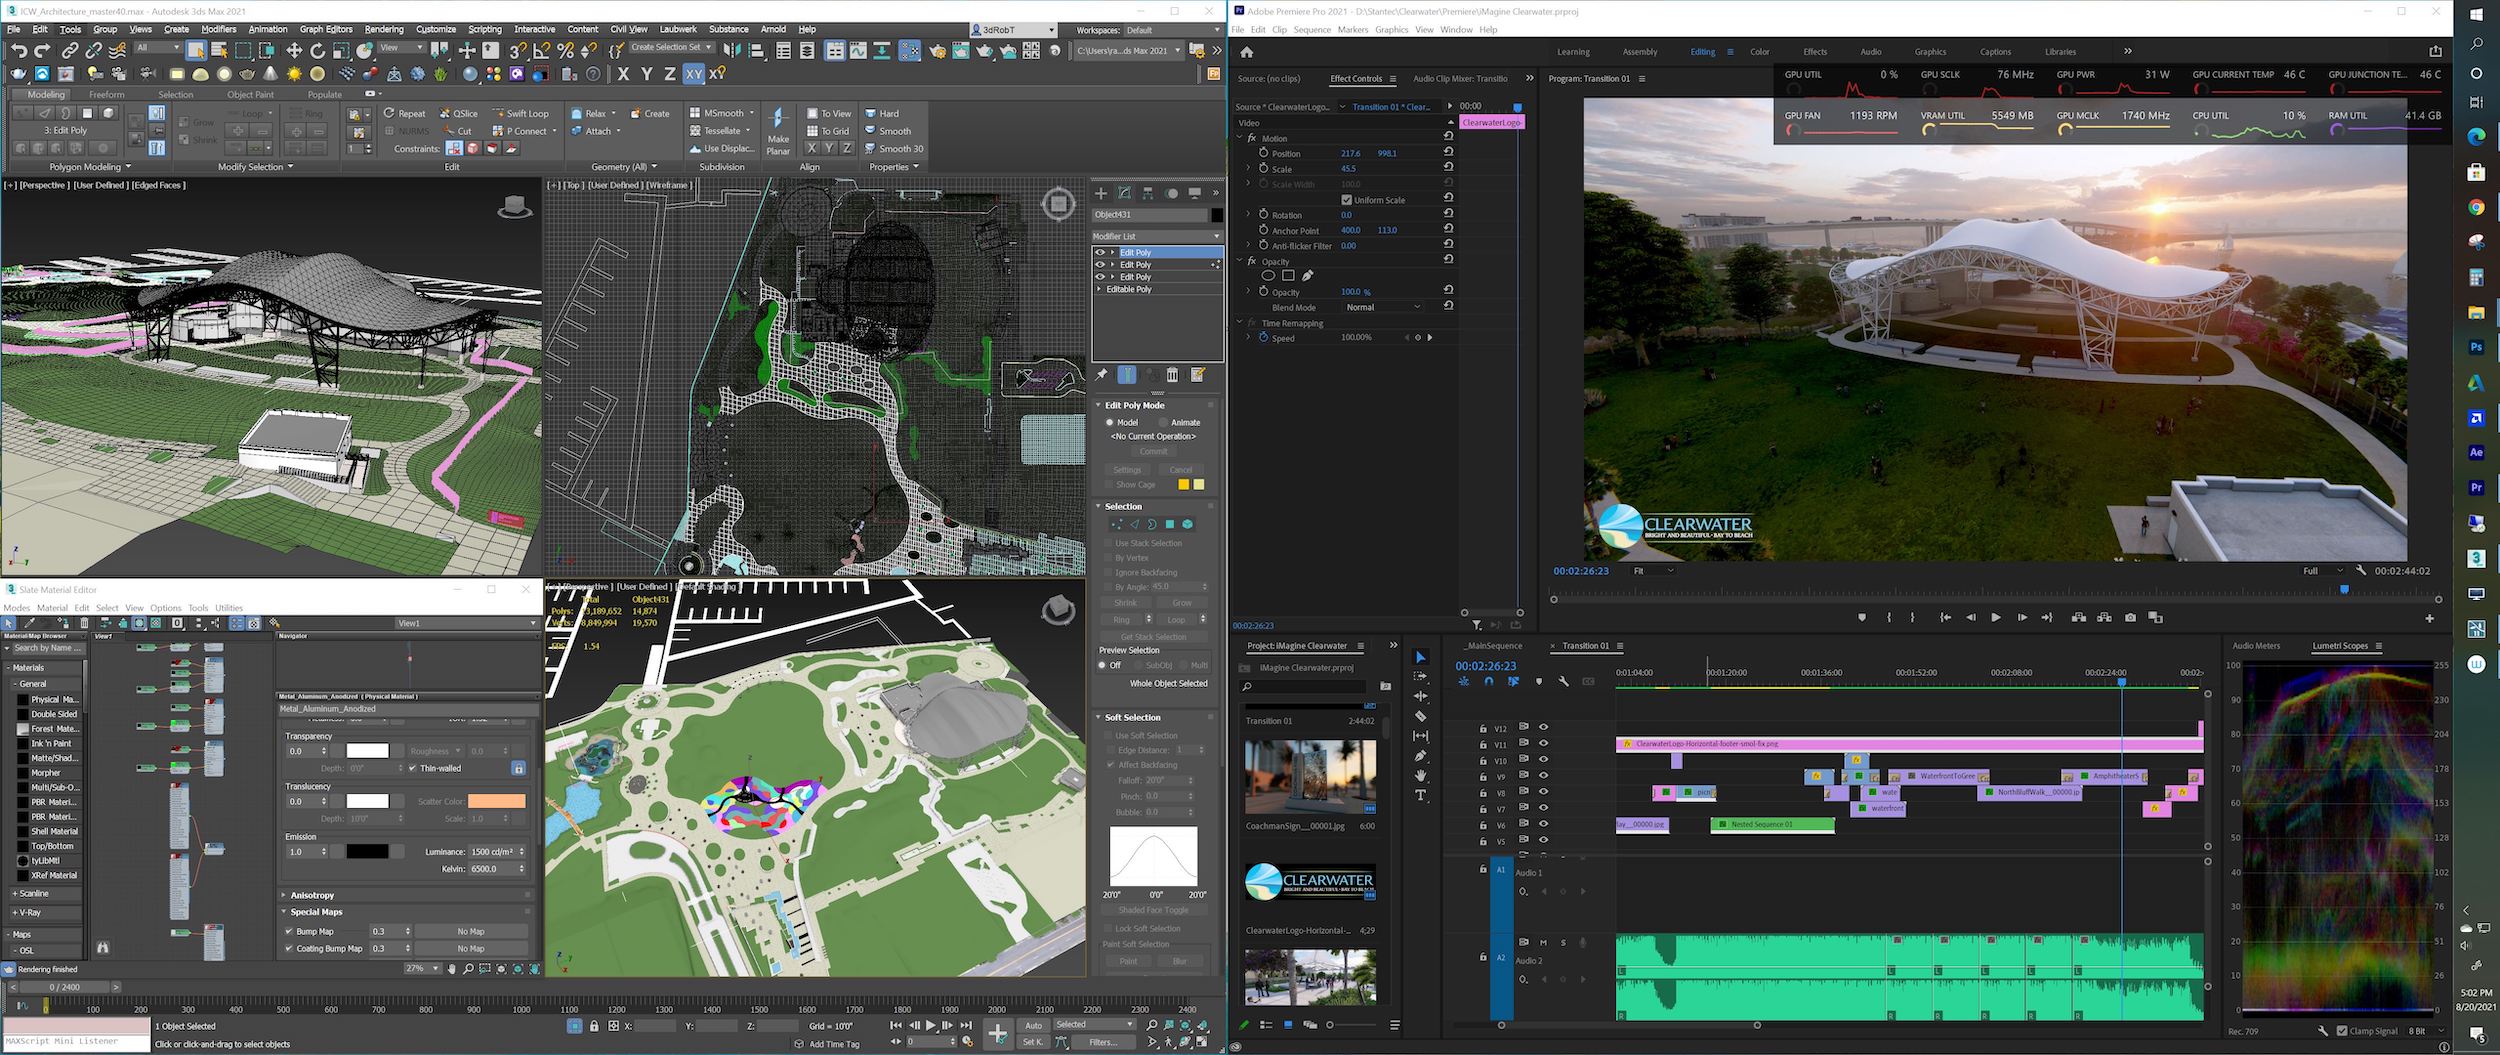The width and height of the screenshot is (2500, 1055).
Task: Open the Modifiers menu in 3ds Max
Action: pyautogui.click(x=219, y=29)
